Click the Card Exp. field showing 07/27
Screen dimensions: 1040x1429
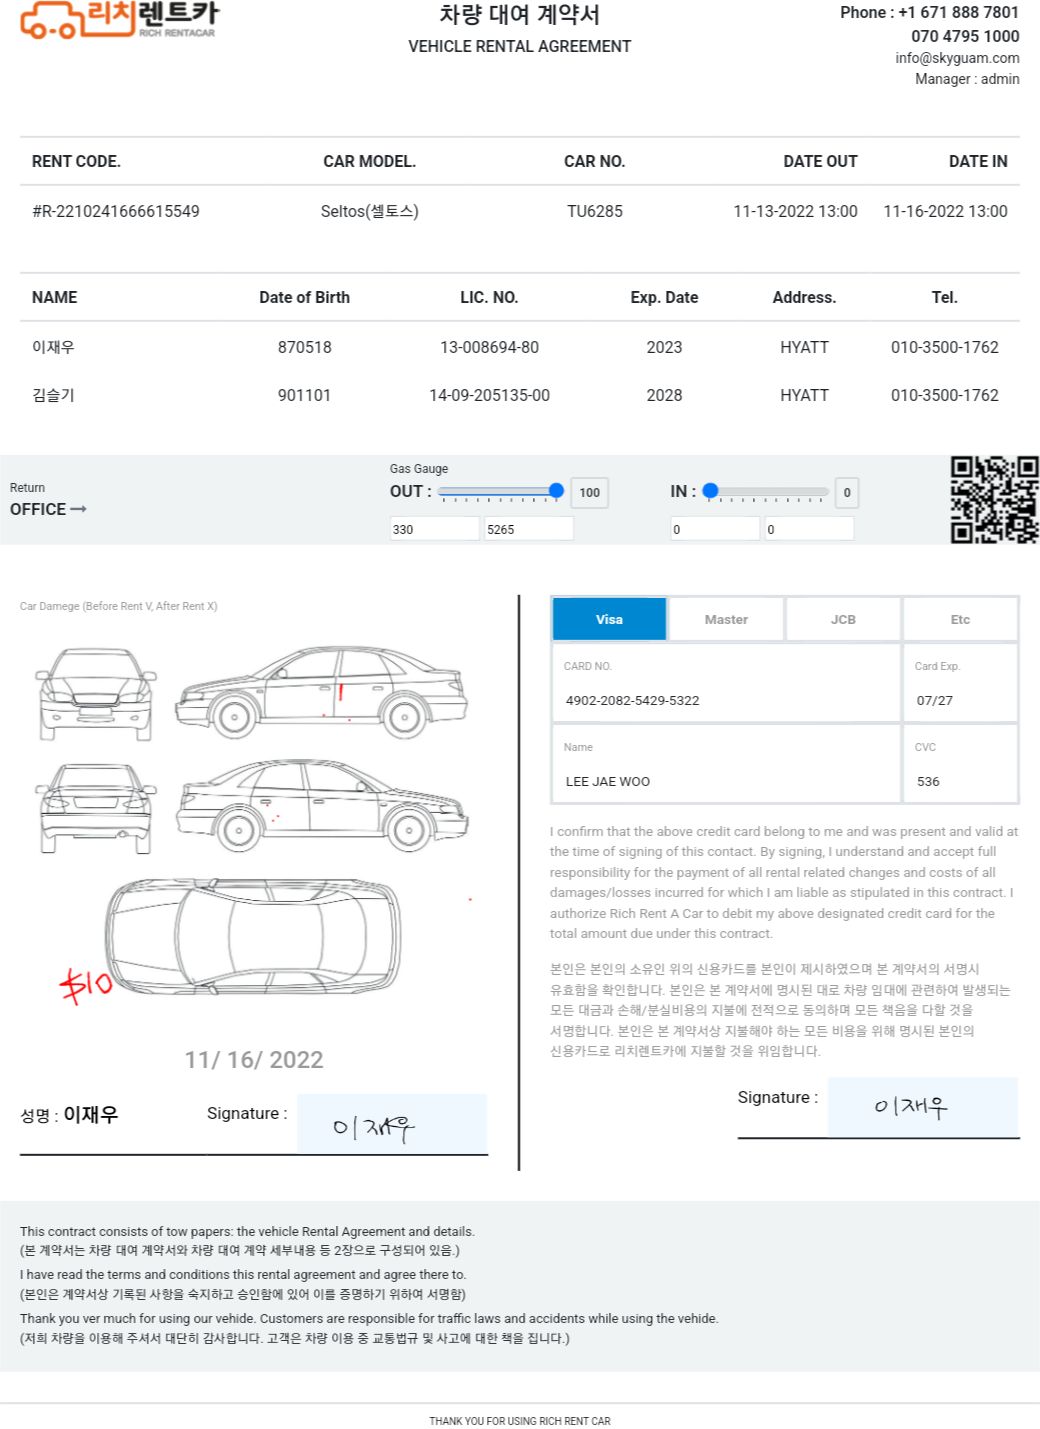[960, 683]
